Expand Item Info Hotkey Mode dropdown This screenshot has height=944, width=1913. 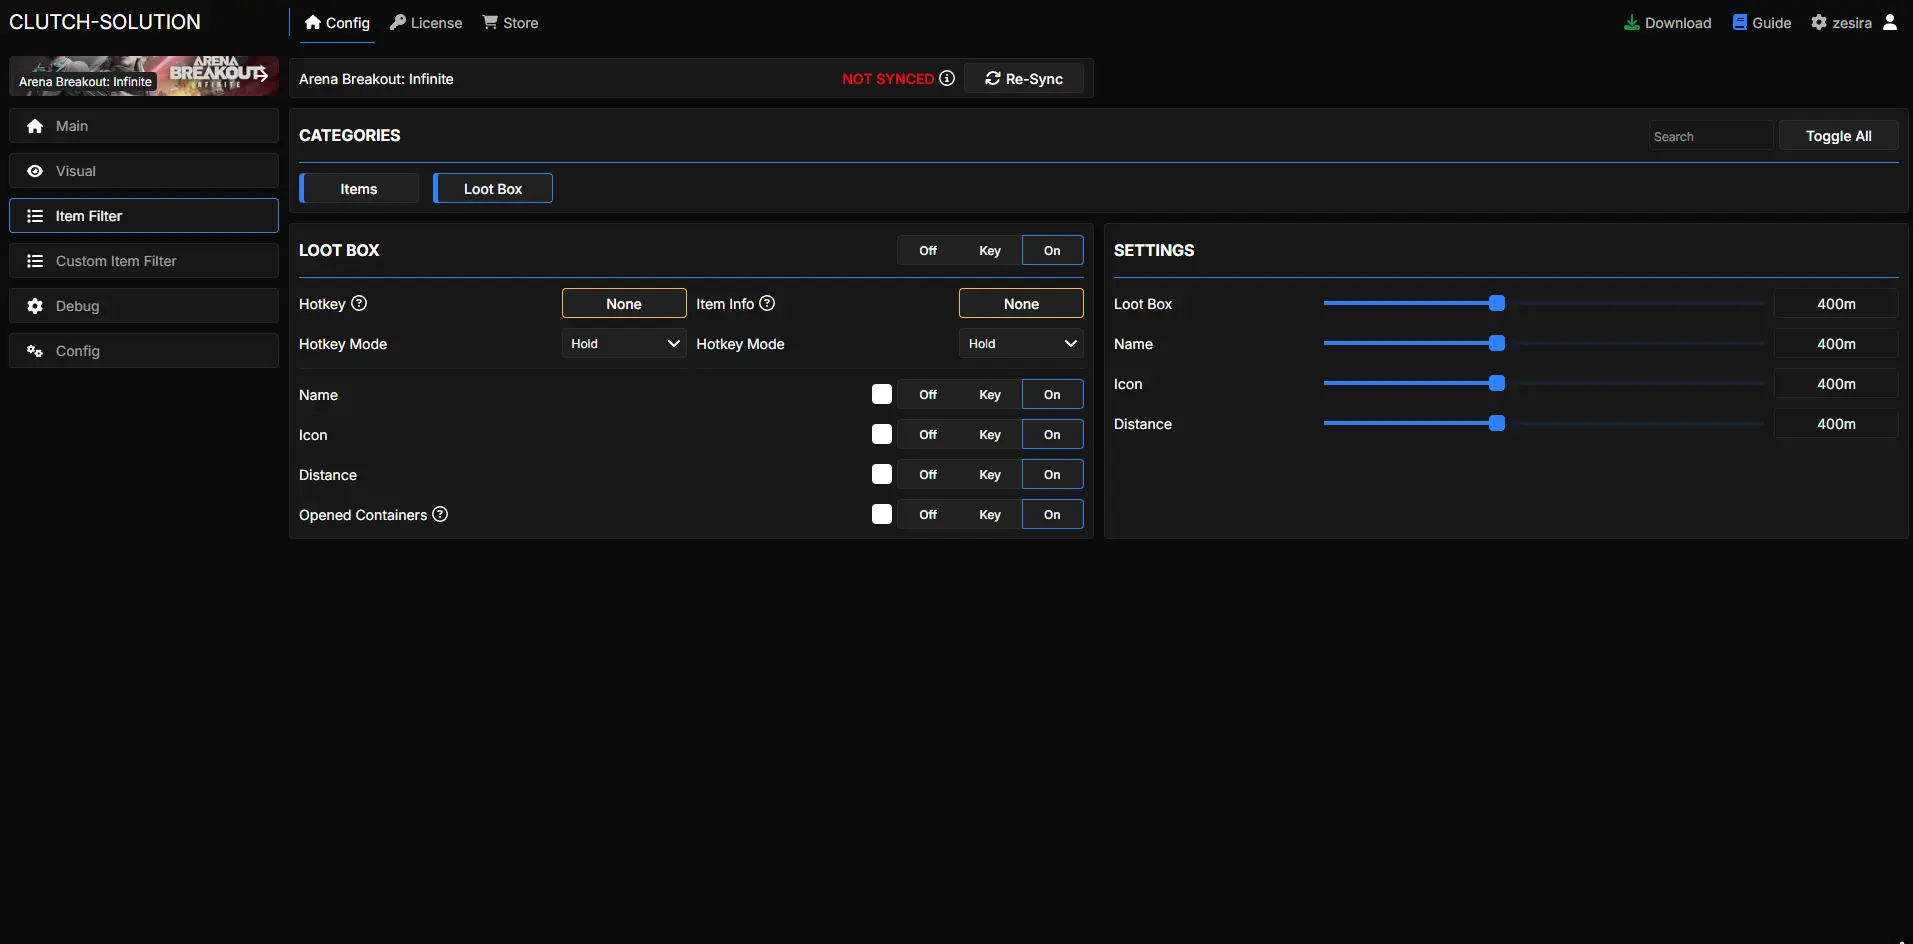tap(1021, 343)
